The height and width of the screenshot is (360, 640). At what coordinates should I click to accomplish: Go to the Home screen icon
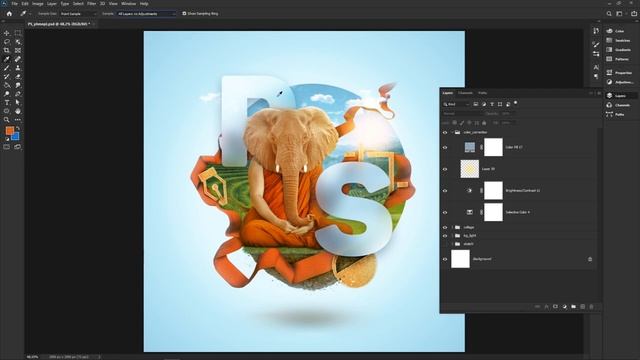9,13
